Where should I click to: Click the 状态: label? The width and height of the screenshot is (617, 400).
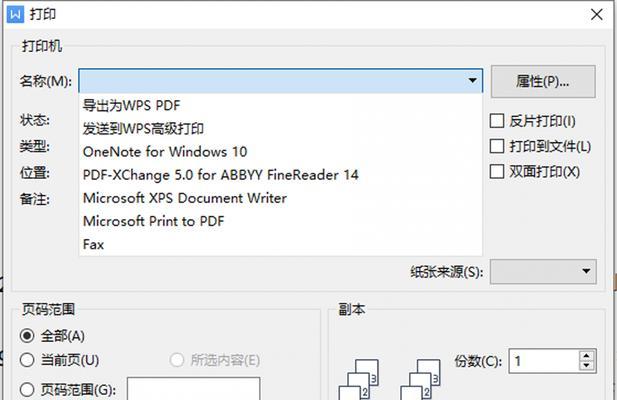[x=35, y=120]
